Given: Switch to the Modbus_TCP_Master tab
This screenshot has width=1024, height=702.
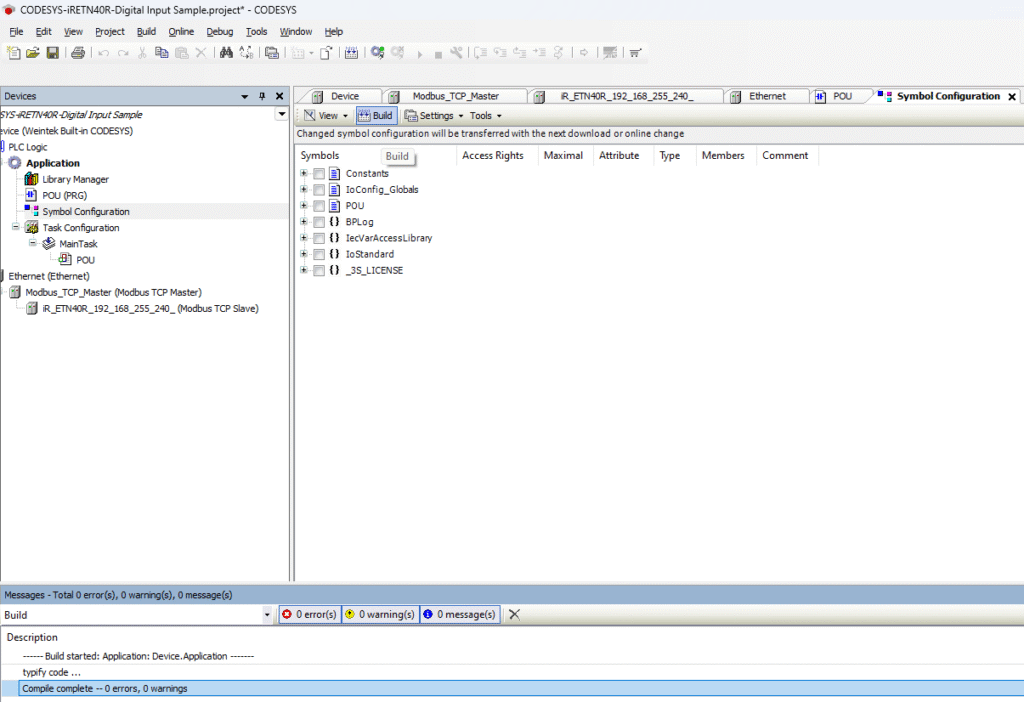Looking at the screenshot, I should [x=456, y=96].
